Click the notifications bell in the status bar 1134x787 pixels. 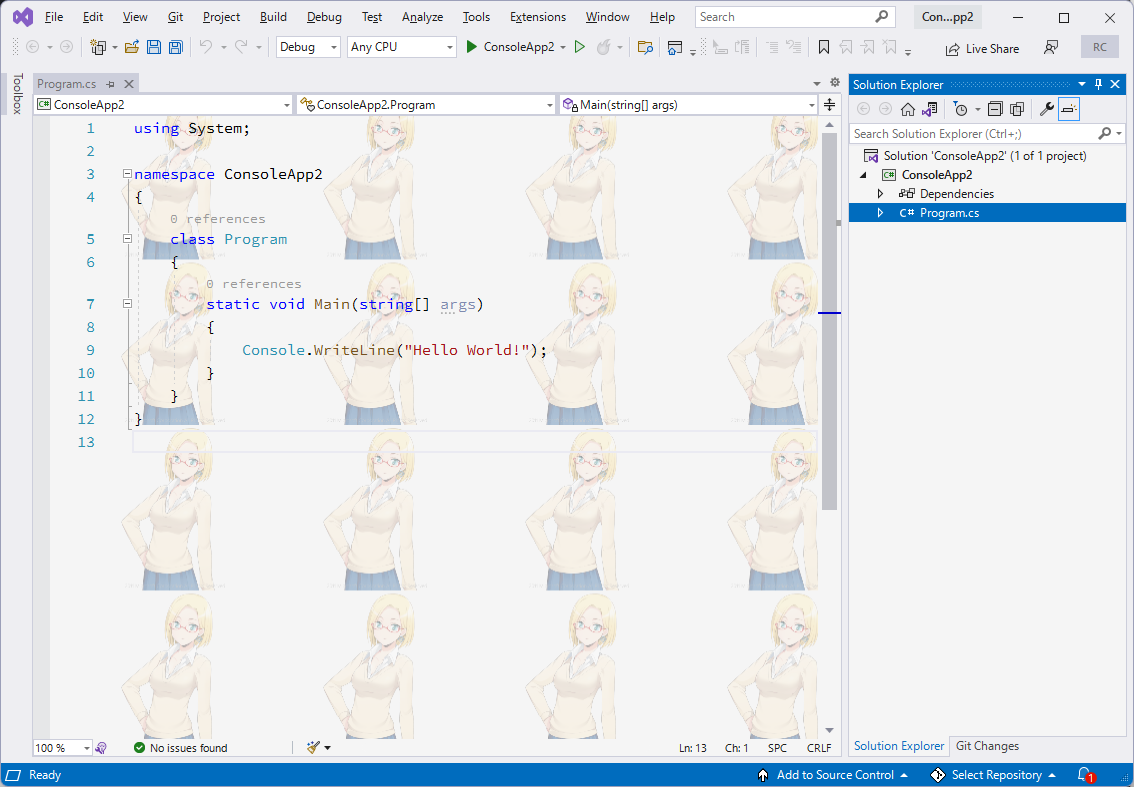pos(1084,775)
